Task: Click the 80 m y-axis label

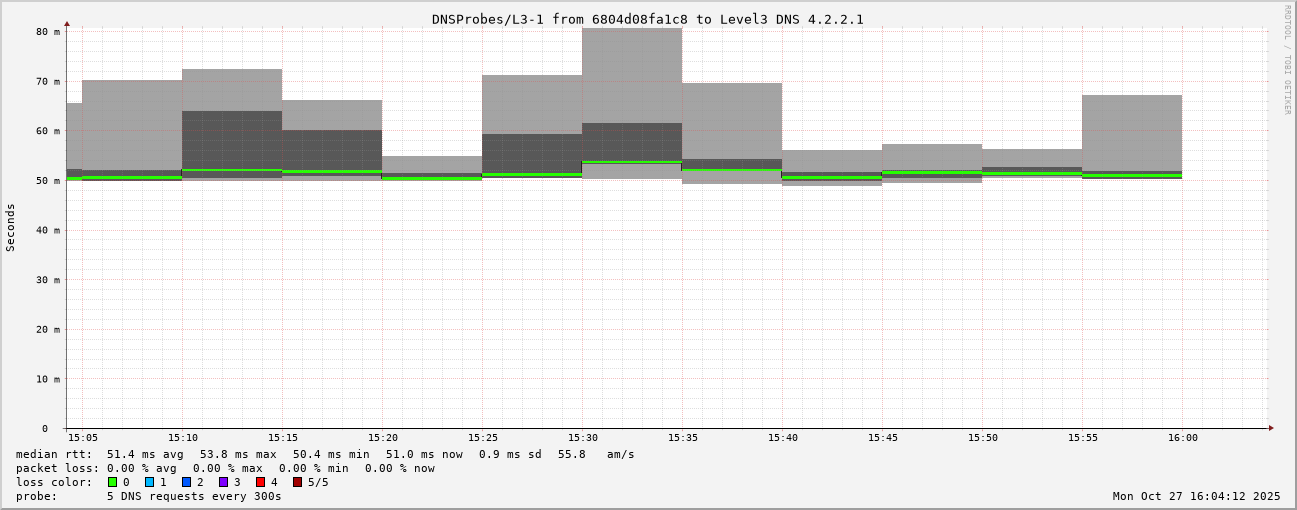Action: click(48, 32)
